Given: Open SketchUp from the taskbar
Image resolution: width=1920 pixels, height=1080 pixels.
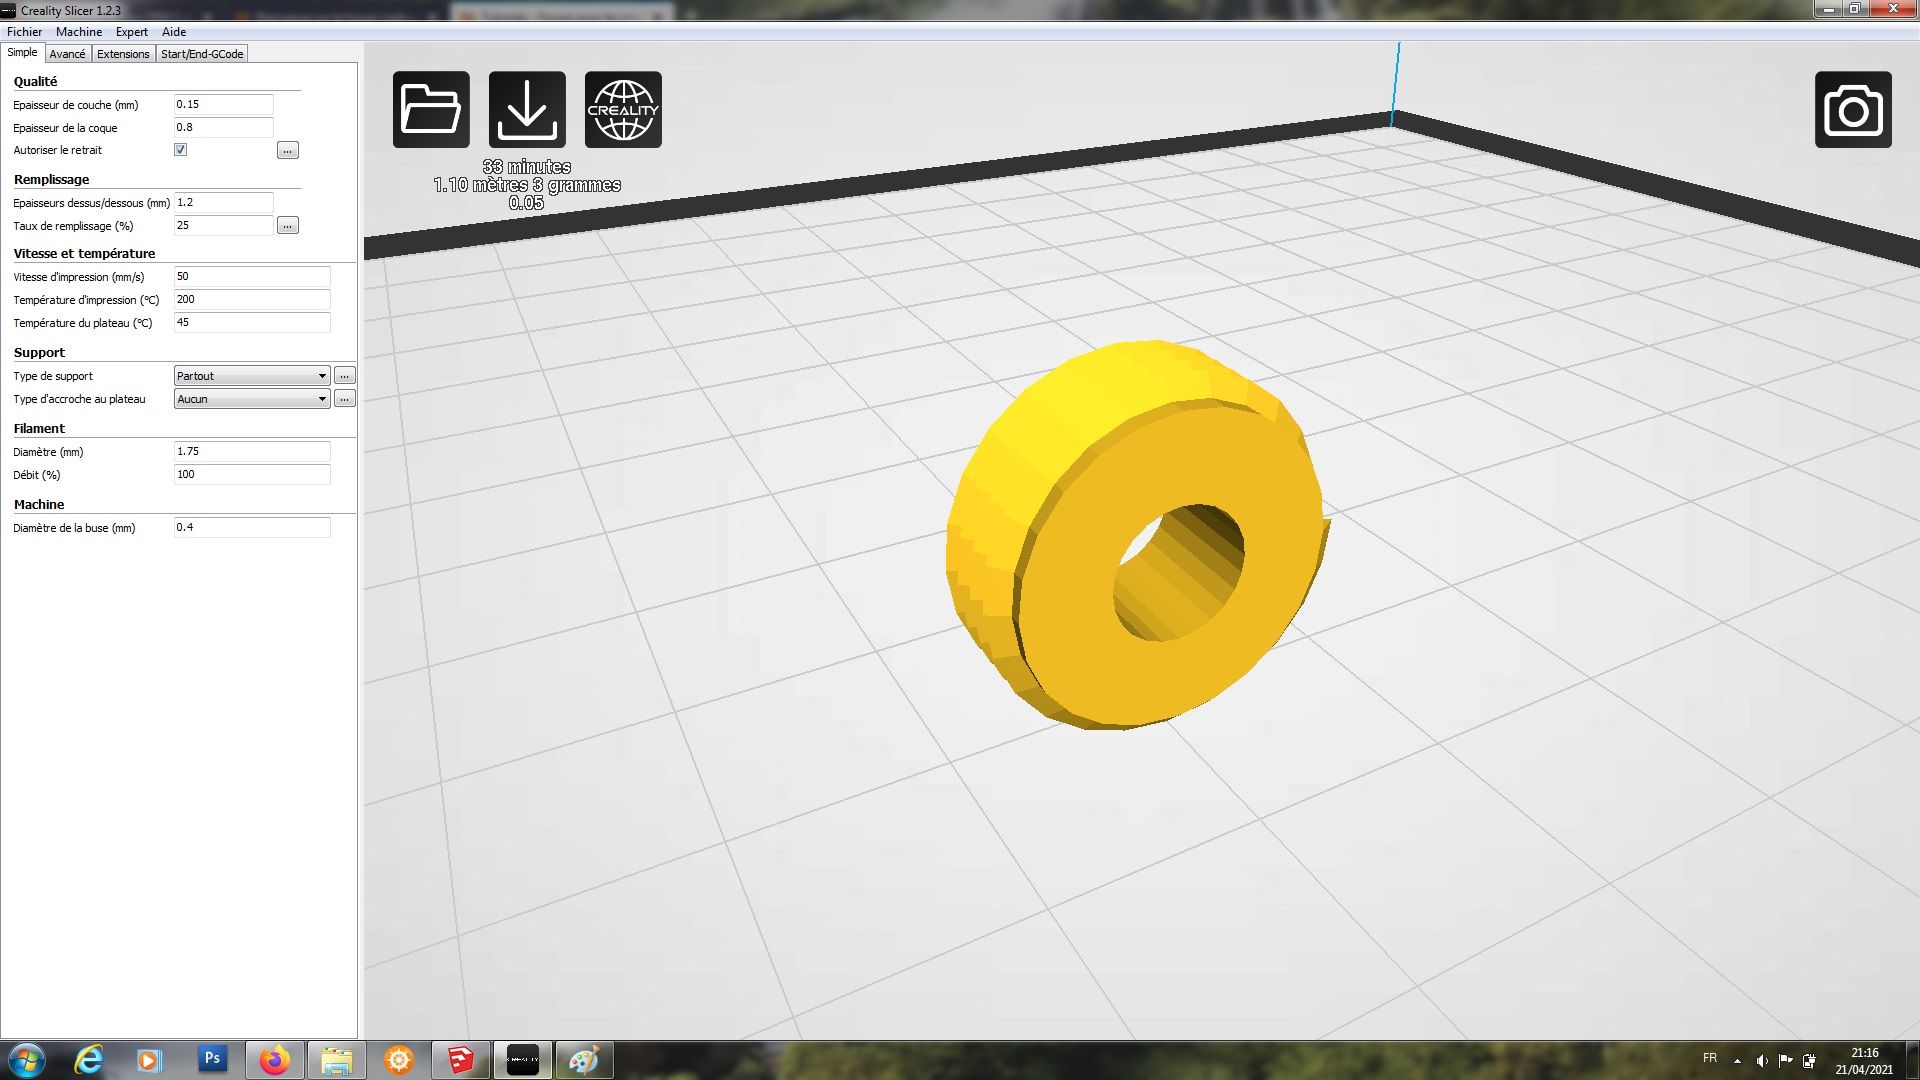Looking at the screenshot, I should point(460,1060).
